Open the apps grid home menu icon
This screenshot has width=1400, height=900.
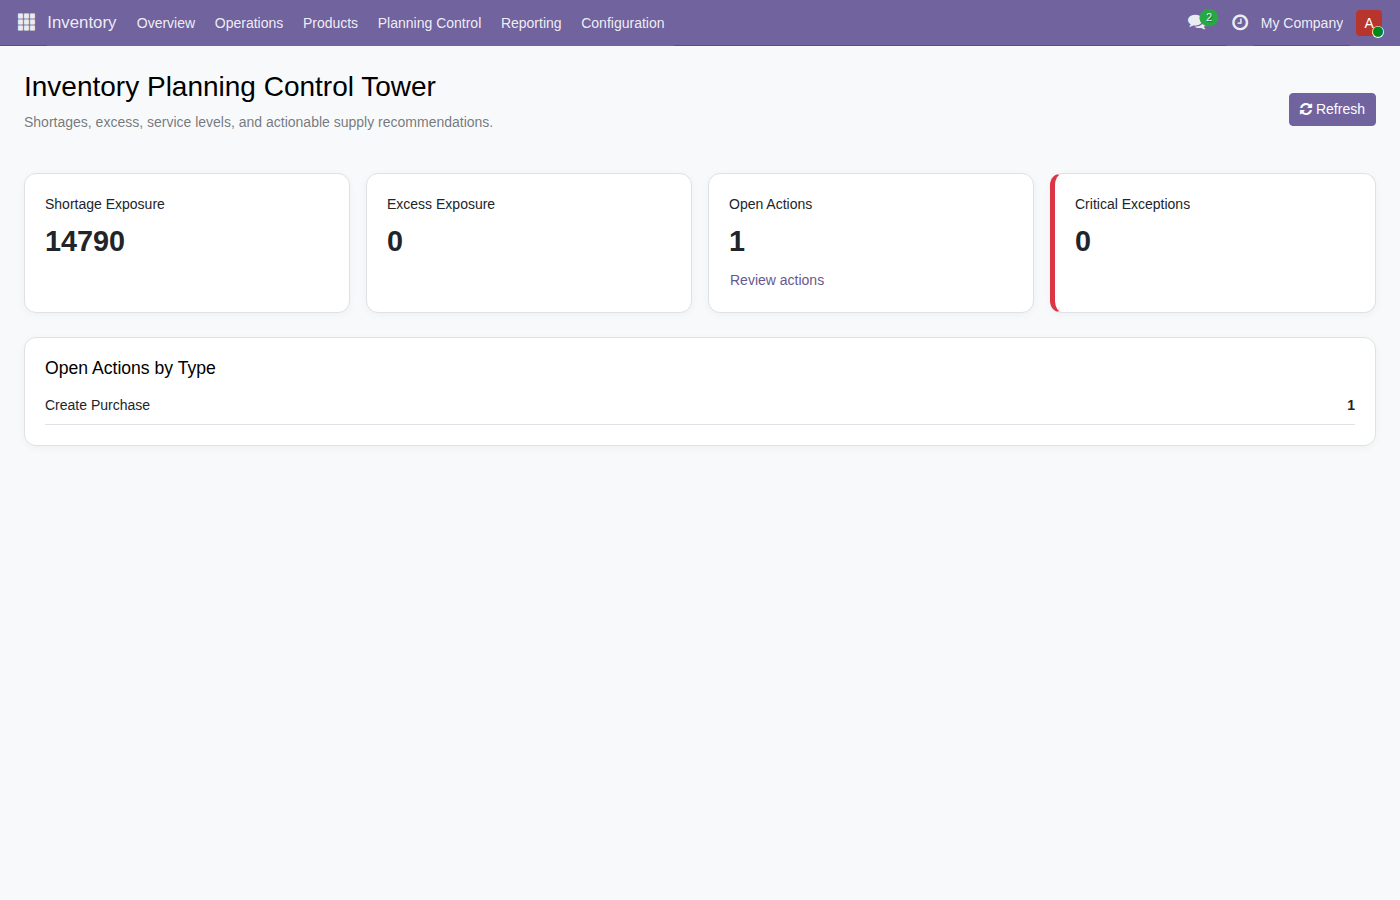pyautogui.click(x=26, y=22)
